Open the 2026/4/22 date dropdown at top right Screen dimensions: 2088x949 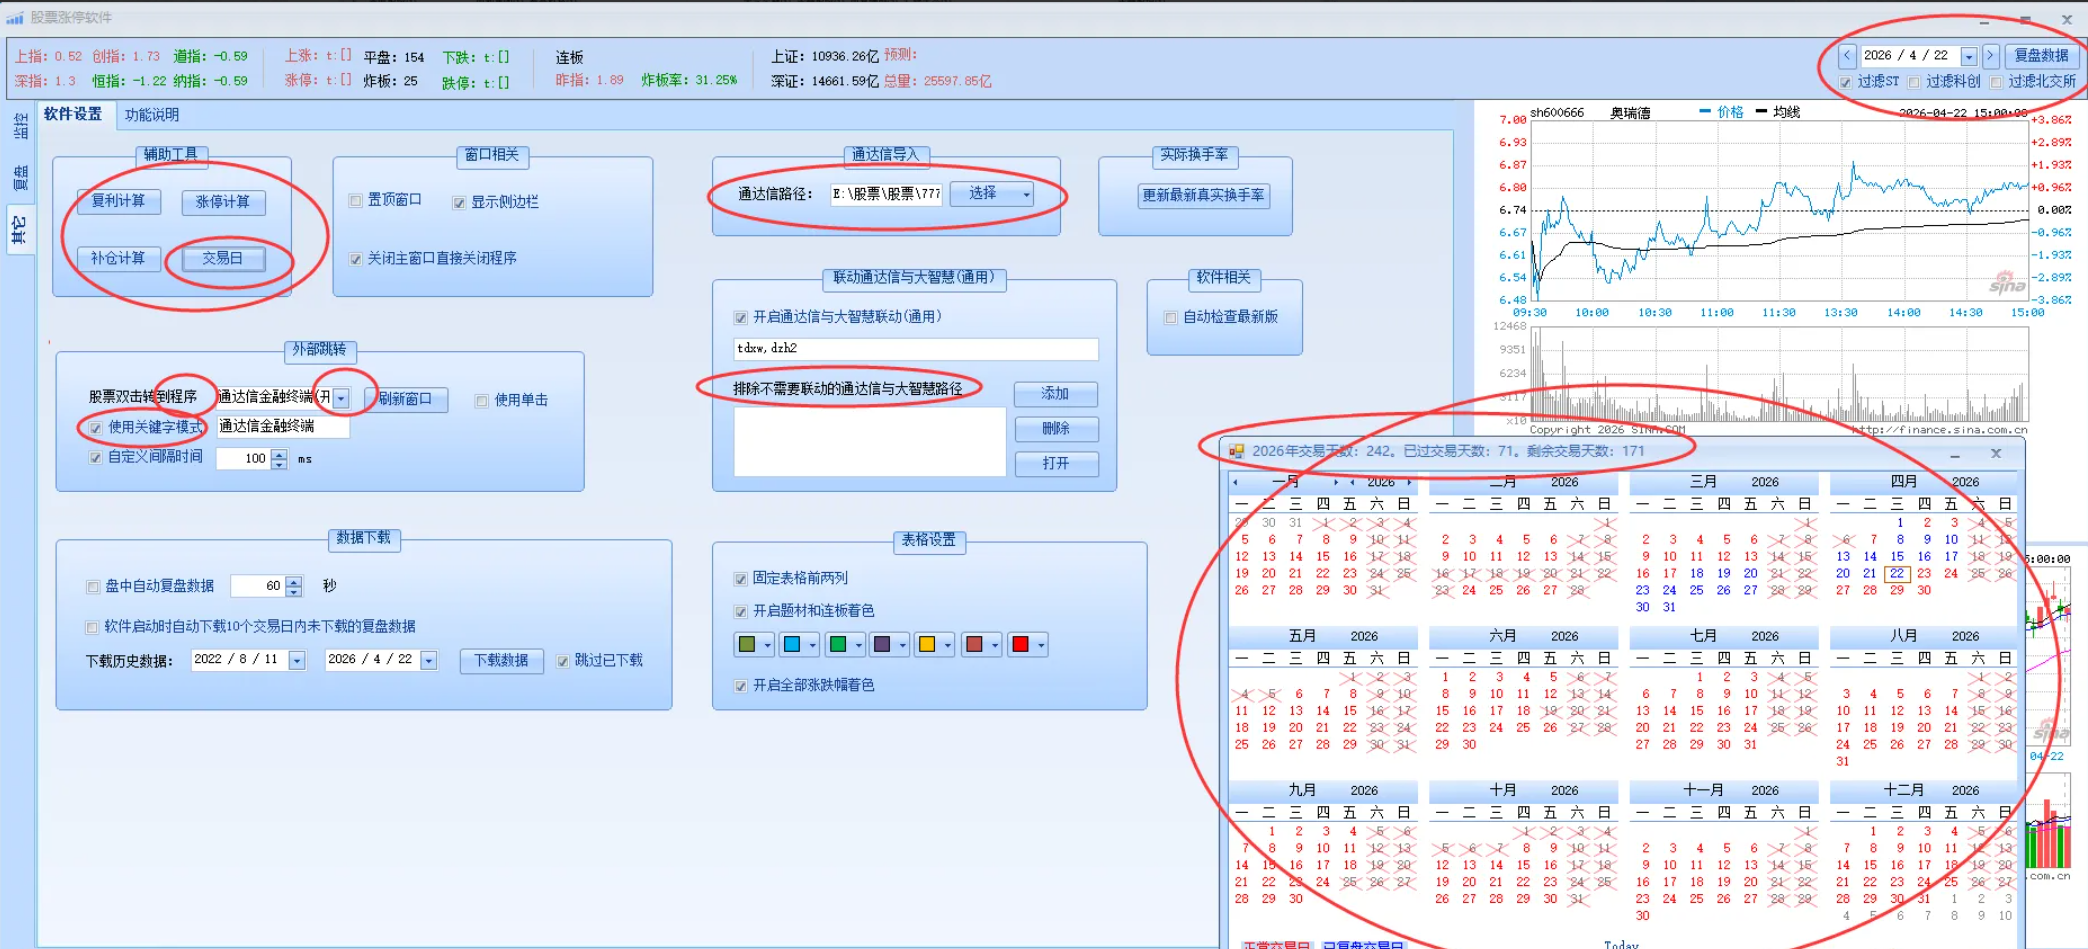pyautogui.click(x=1968, y=56)
